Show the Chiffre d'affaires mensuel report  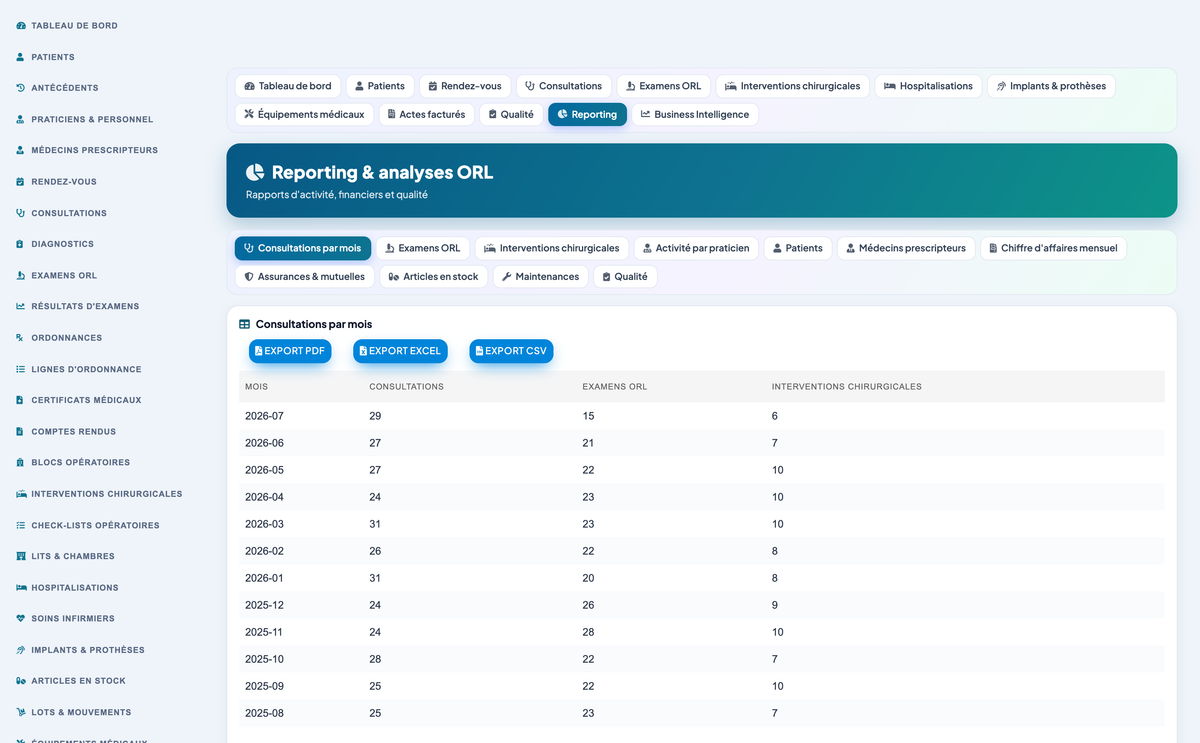[1054, 248]
